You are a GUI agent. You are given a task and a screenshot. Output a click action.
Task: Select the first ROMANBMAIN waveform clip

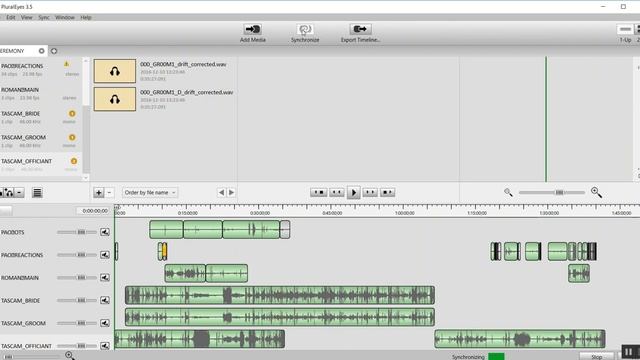(x=185, y=273)
